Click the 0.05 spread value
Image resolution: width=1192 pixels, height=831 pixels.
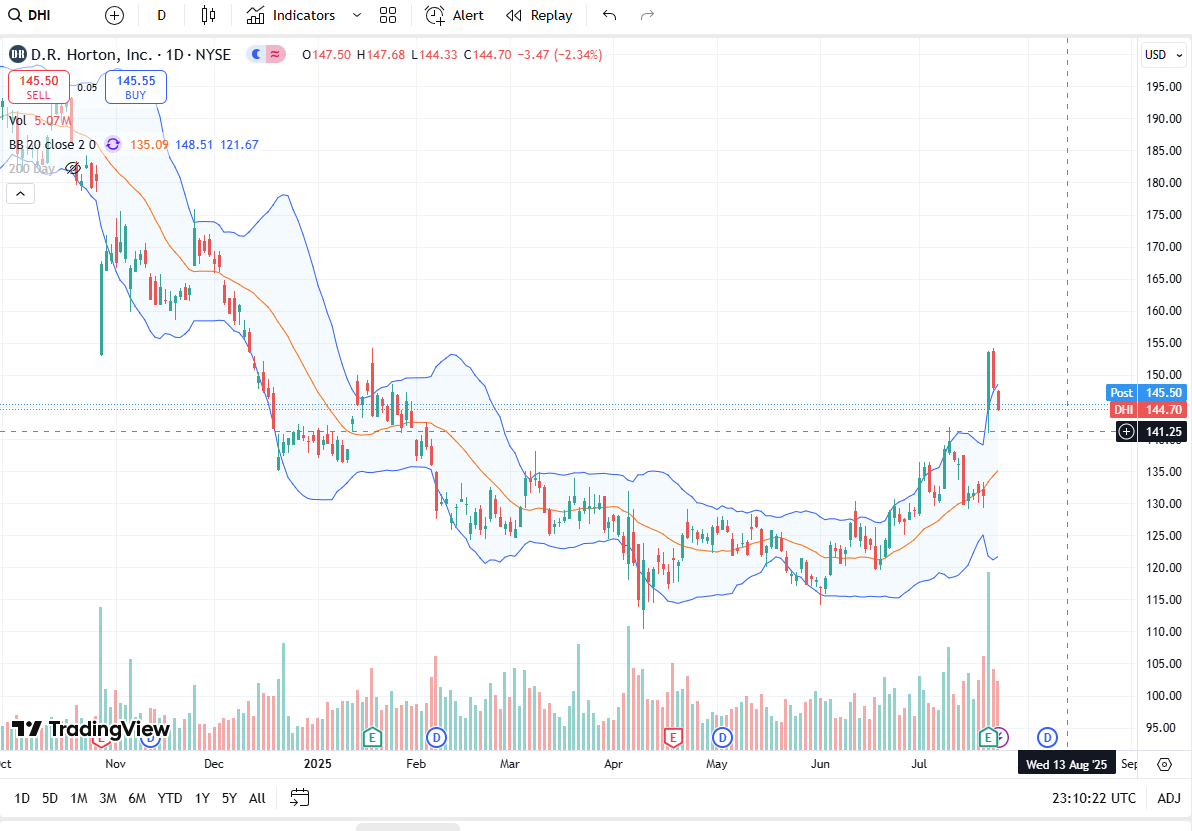click(x=87, y=87)
